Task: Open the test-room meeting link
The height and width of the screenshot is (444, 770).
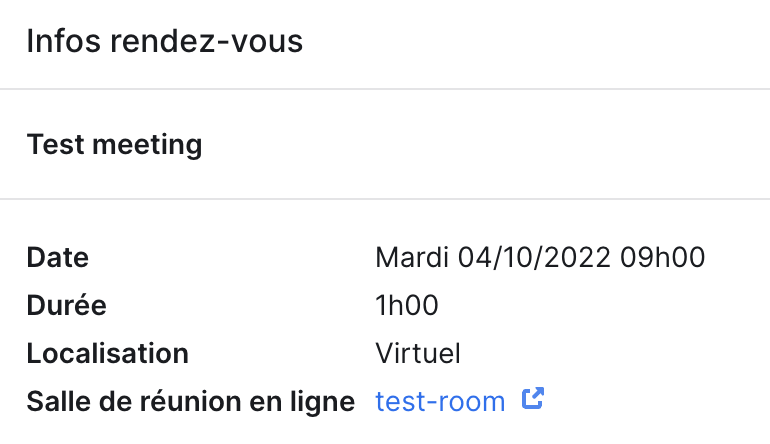Action: point(440,402)
